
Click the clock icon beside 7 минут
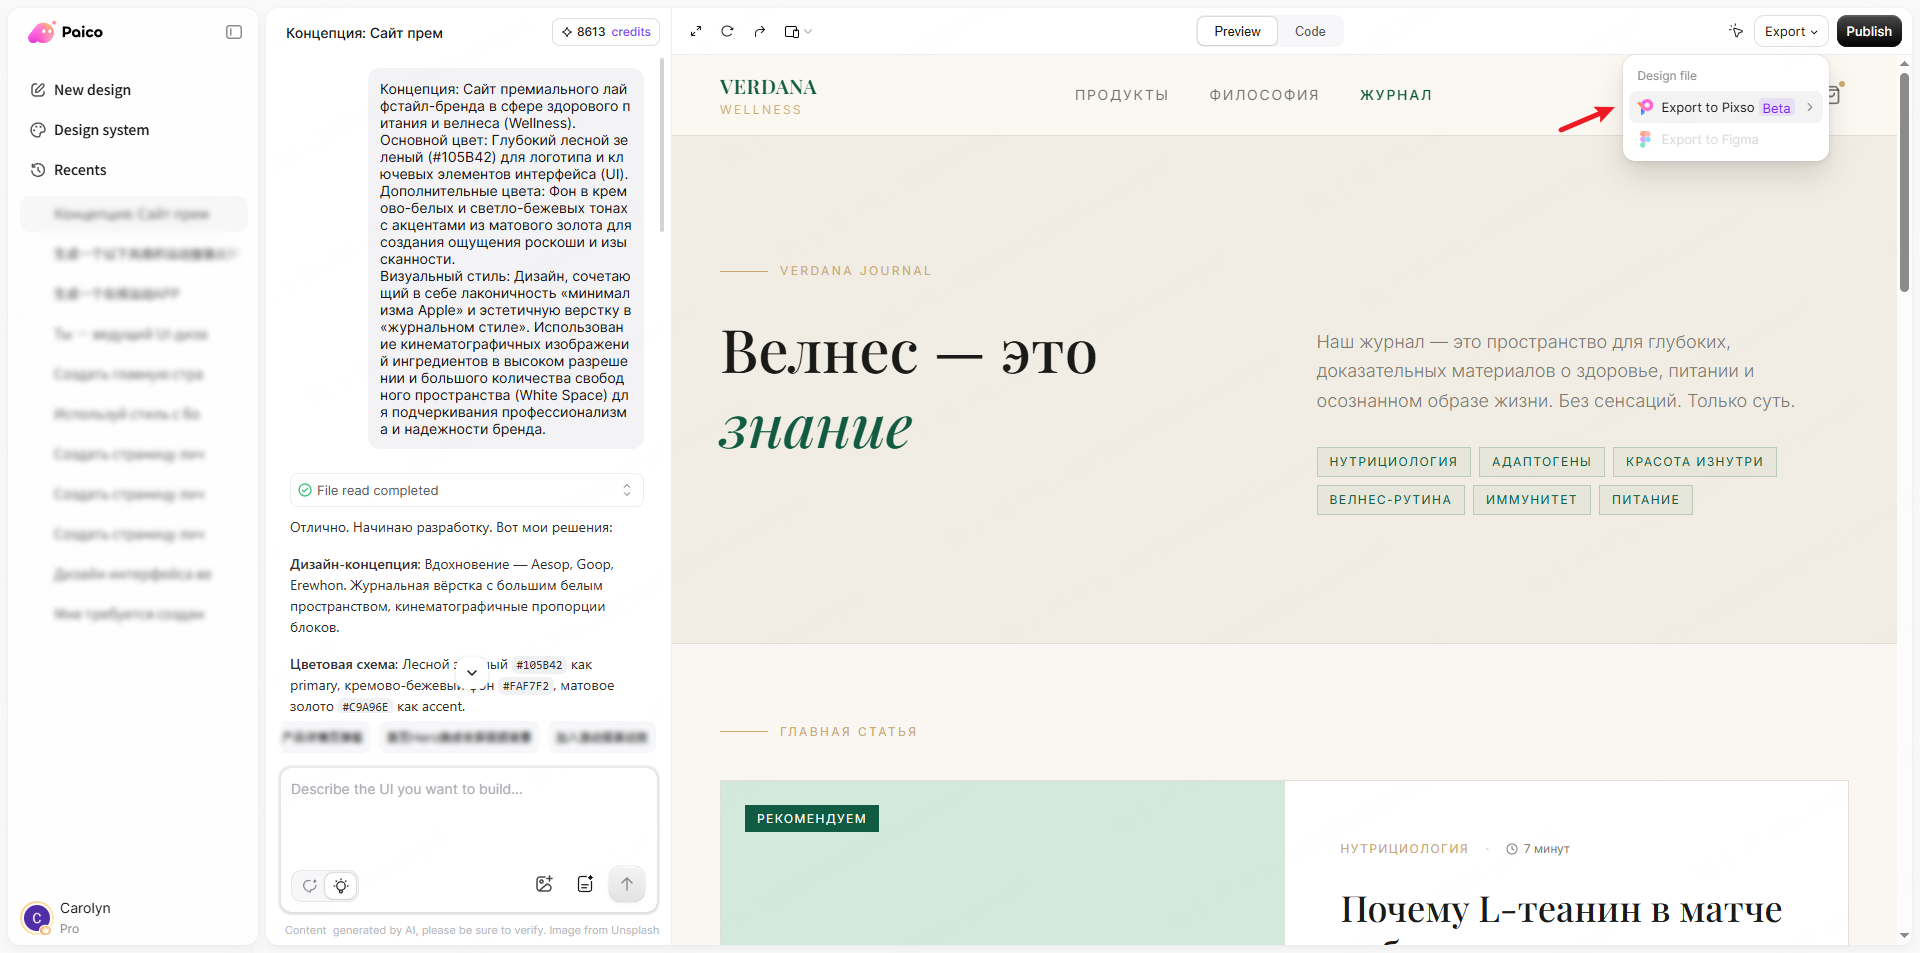click(x=1512, y=849)
